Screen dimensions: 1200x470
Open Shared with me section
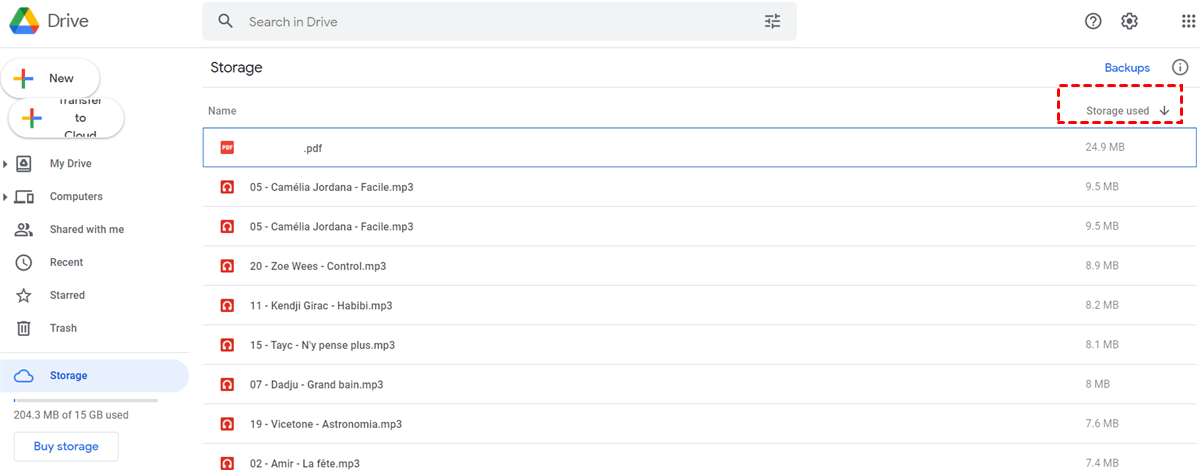pyautogui.click(x=86, y=230)
